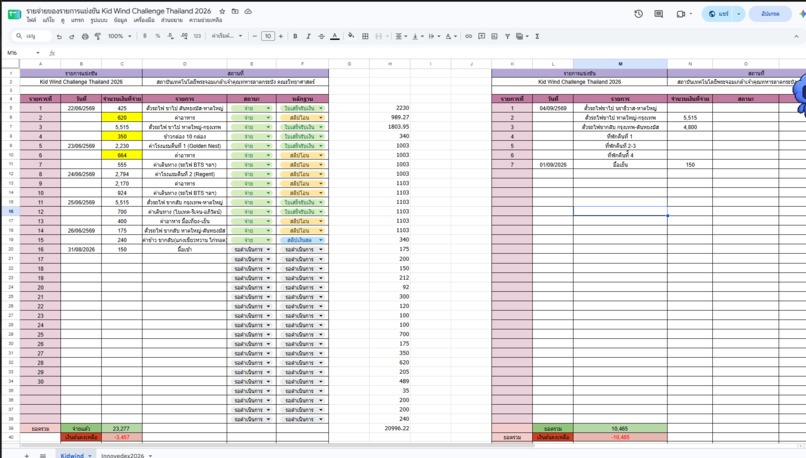Click the button right of Share

(770, 14)
